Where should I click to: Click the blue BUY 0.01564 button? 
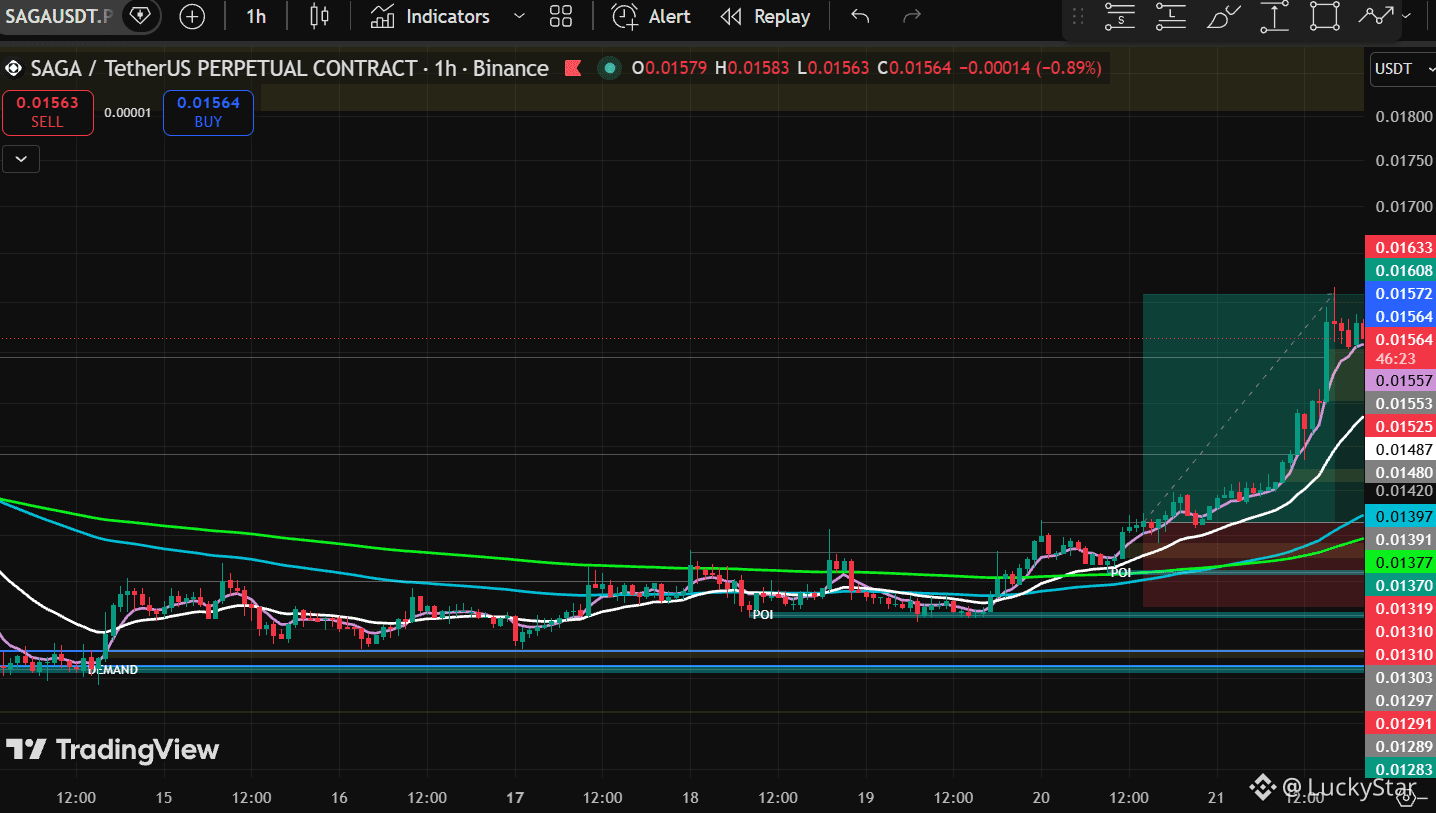[208, 112]
